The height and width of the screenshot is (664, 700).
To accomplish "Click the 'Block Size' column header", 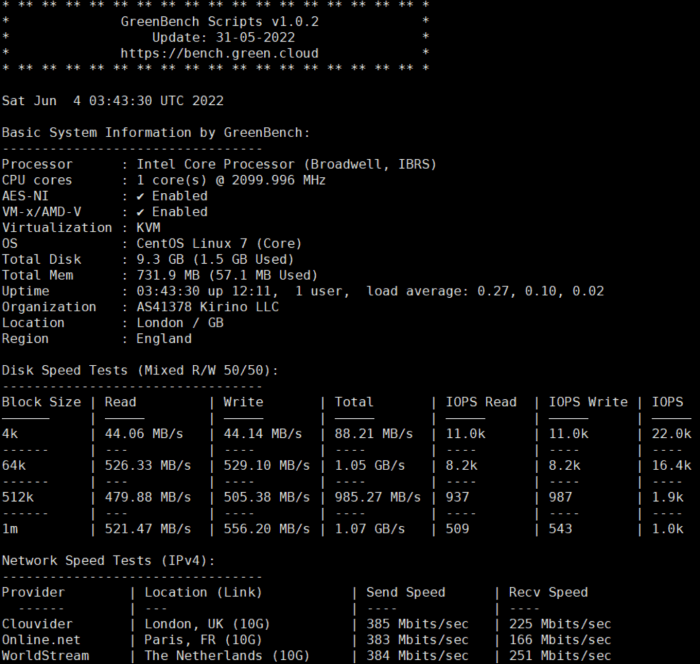I will click(x=42, y=402).
